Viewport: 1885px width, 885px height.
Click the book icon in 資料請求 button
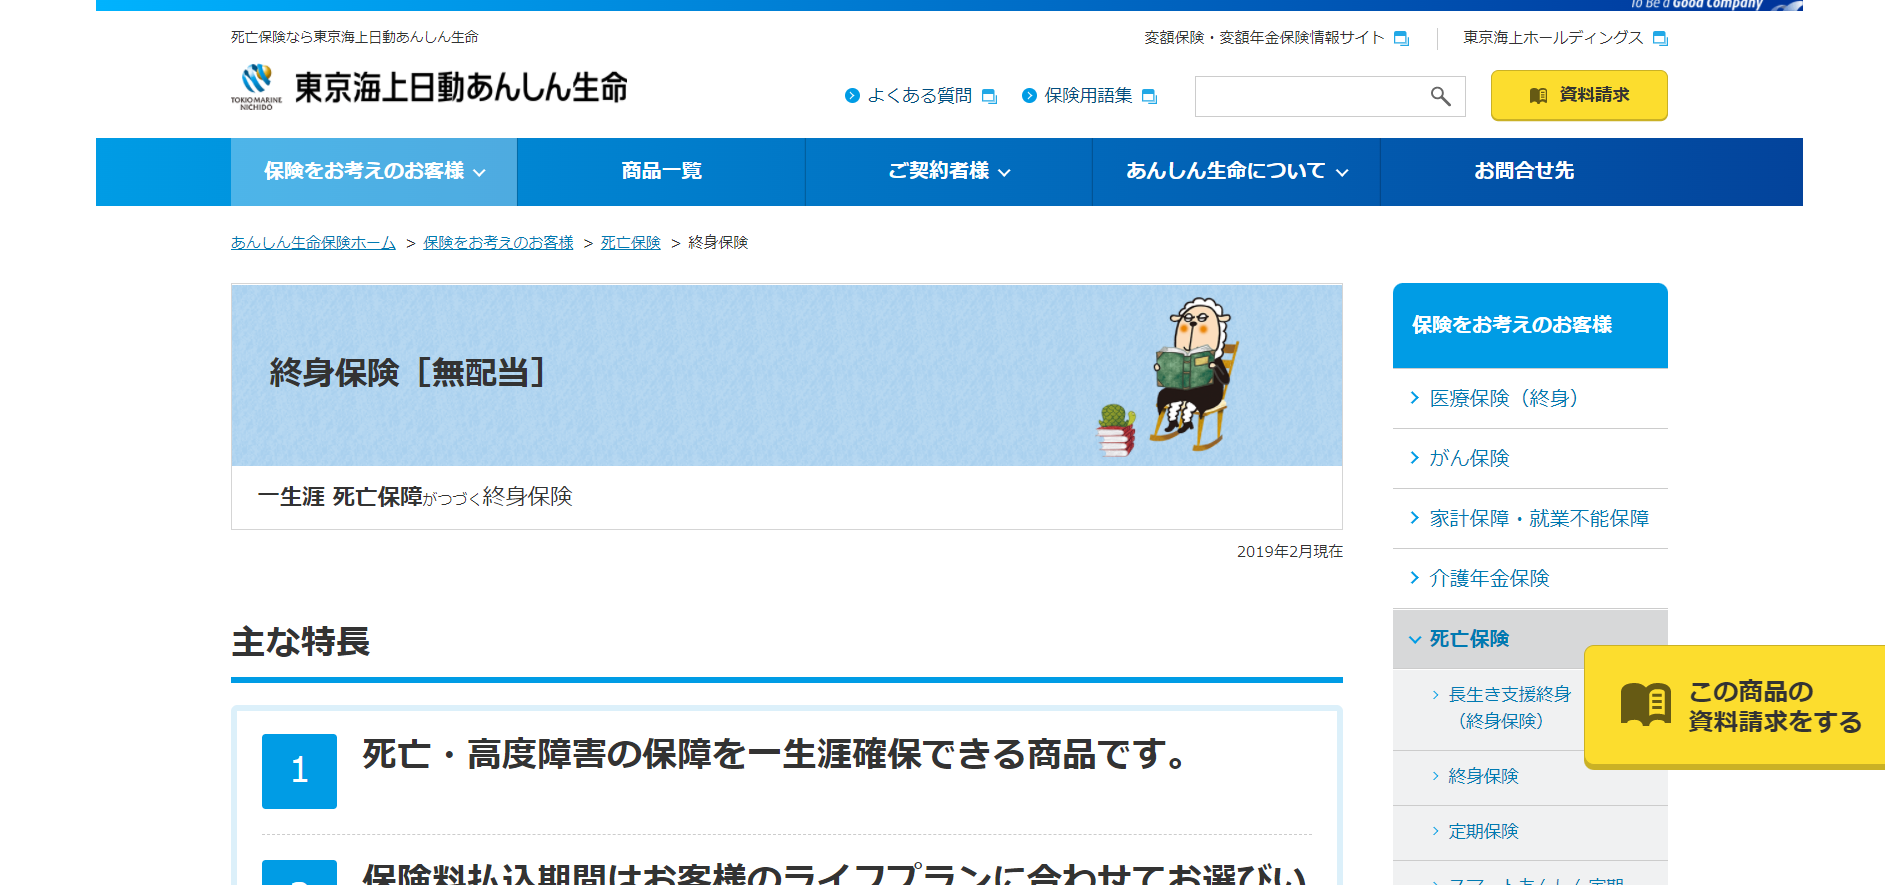coord(1538,95)
